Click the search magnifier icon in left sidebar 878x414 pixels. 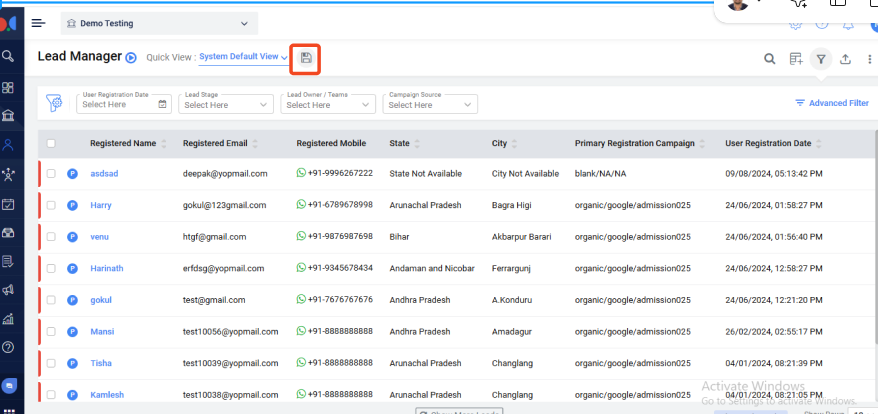click(x=9, y=56)
